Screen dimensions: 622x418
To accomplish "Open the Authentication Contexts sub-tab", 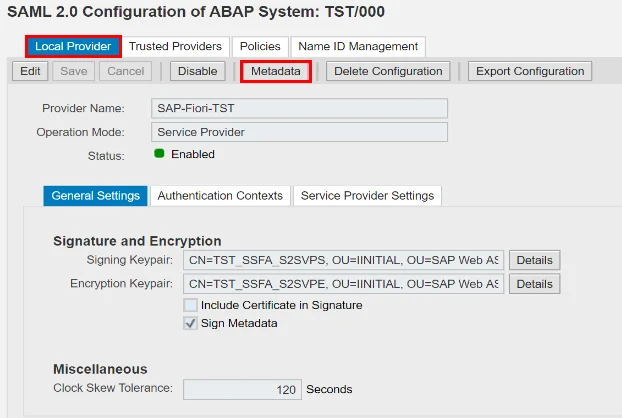I will pyautogui.click(x=220, y=196).
